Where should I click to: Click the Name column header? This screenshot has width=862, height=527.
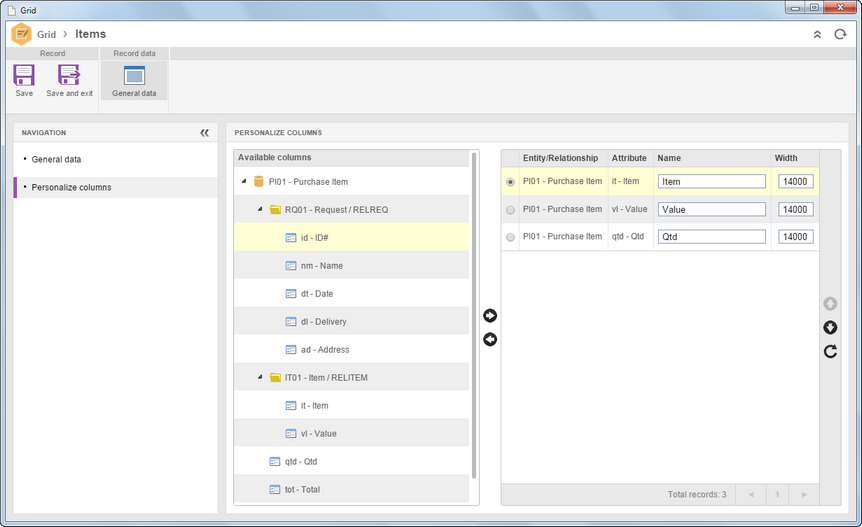point(712,158)
